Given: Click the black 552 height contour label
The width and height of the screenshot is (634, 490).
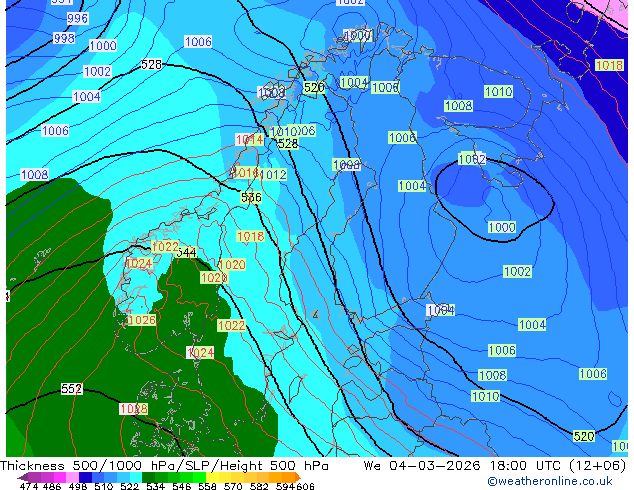Looking at the screenshot, I should (x=72, y=389).
